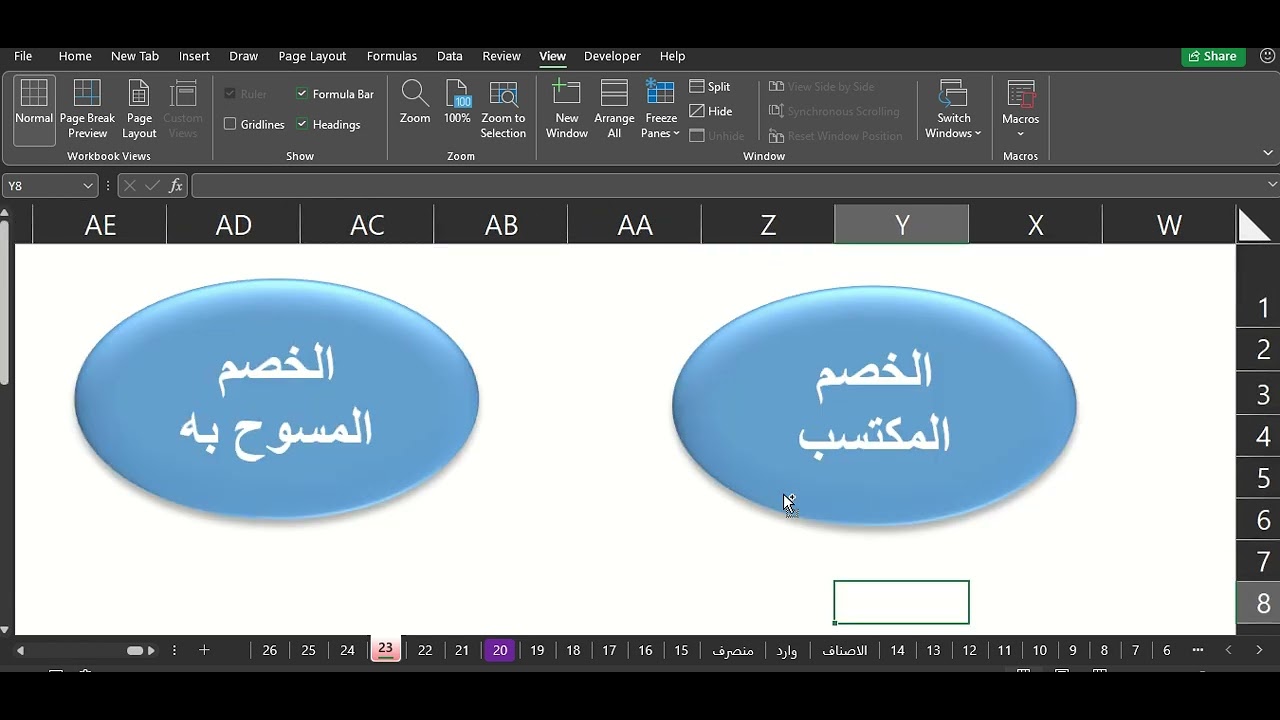Click the Share button
Image resolution: width=1280 pixels, height=720 pixels.
pos(1213,56)
